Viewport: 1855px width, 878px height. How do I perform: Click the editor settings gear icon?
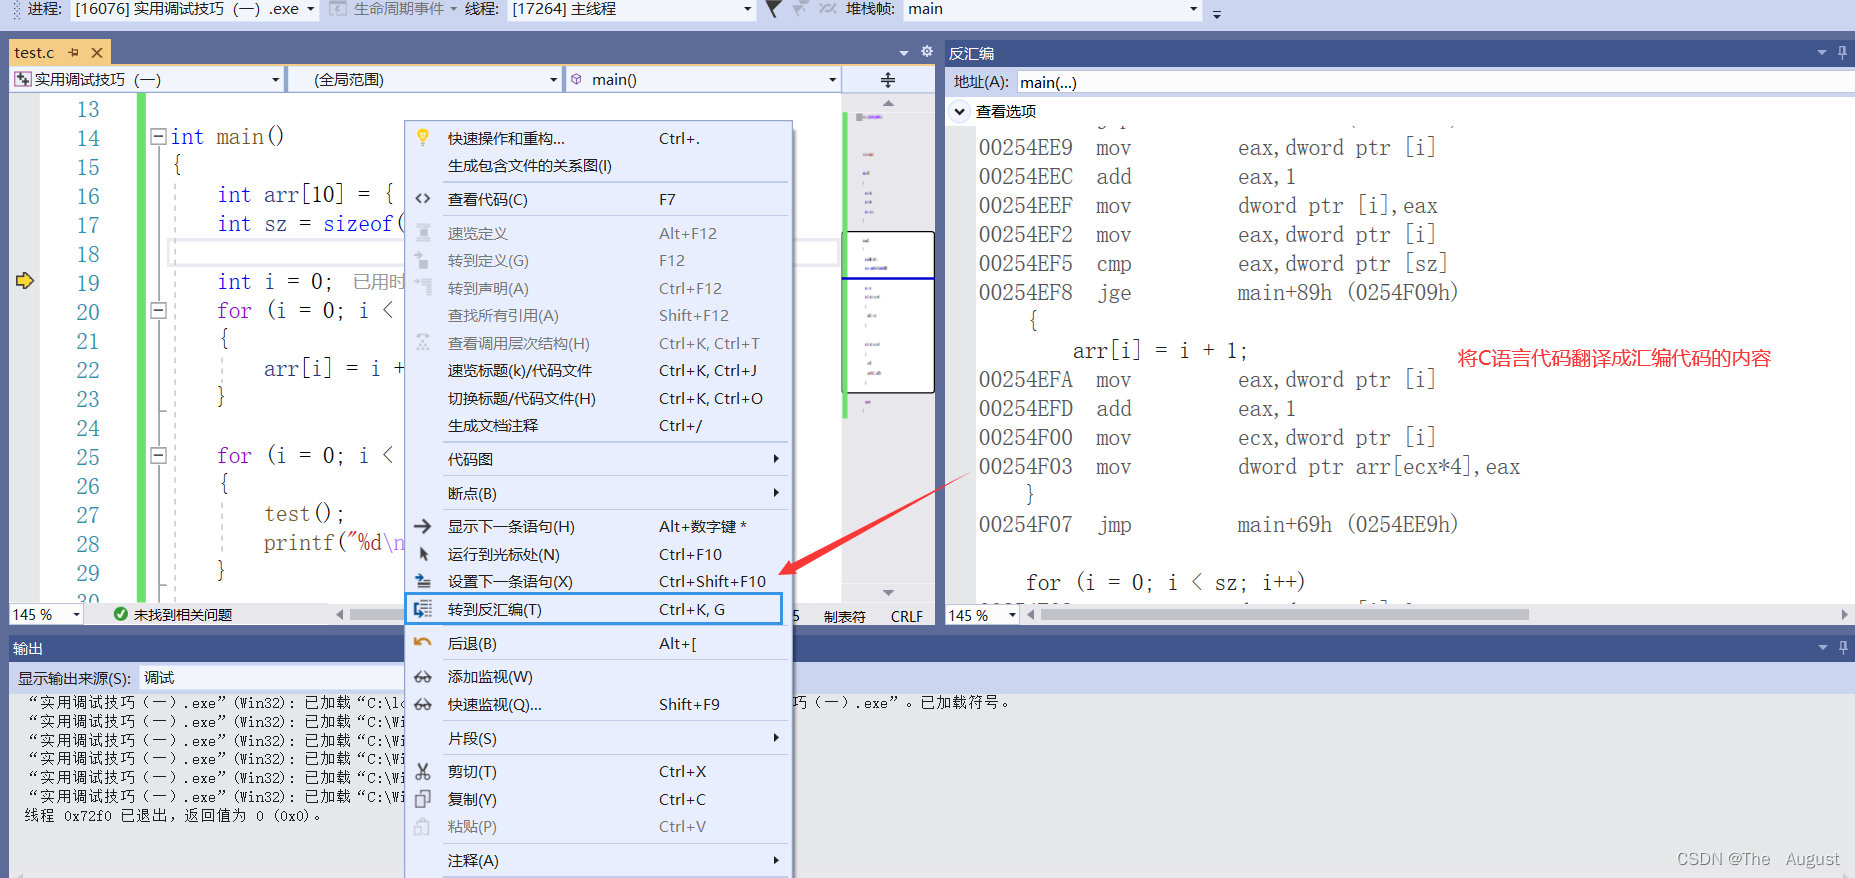click(927, 51)
